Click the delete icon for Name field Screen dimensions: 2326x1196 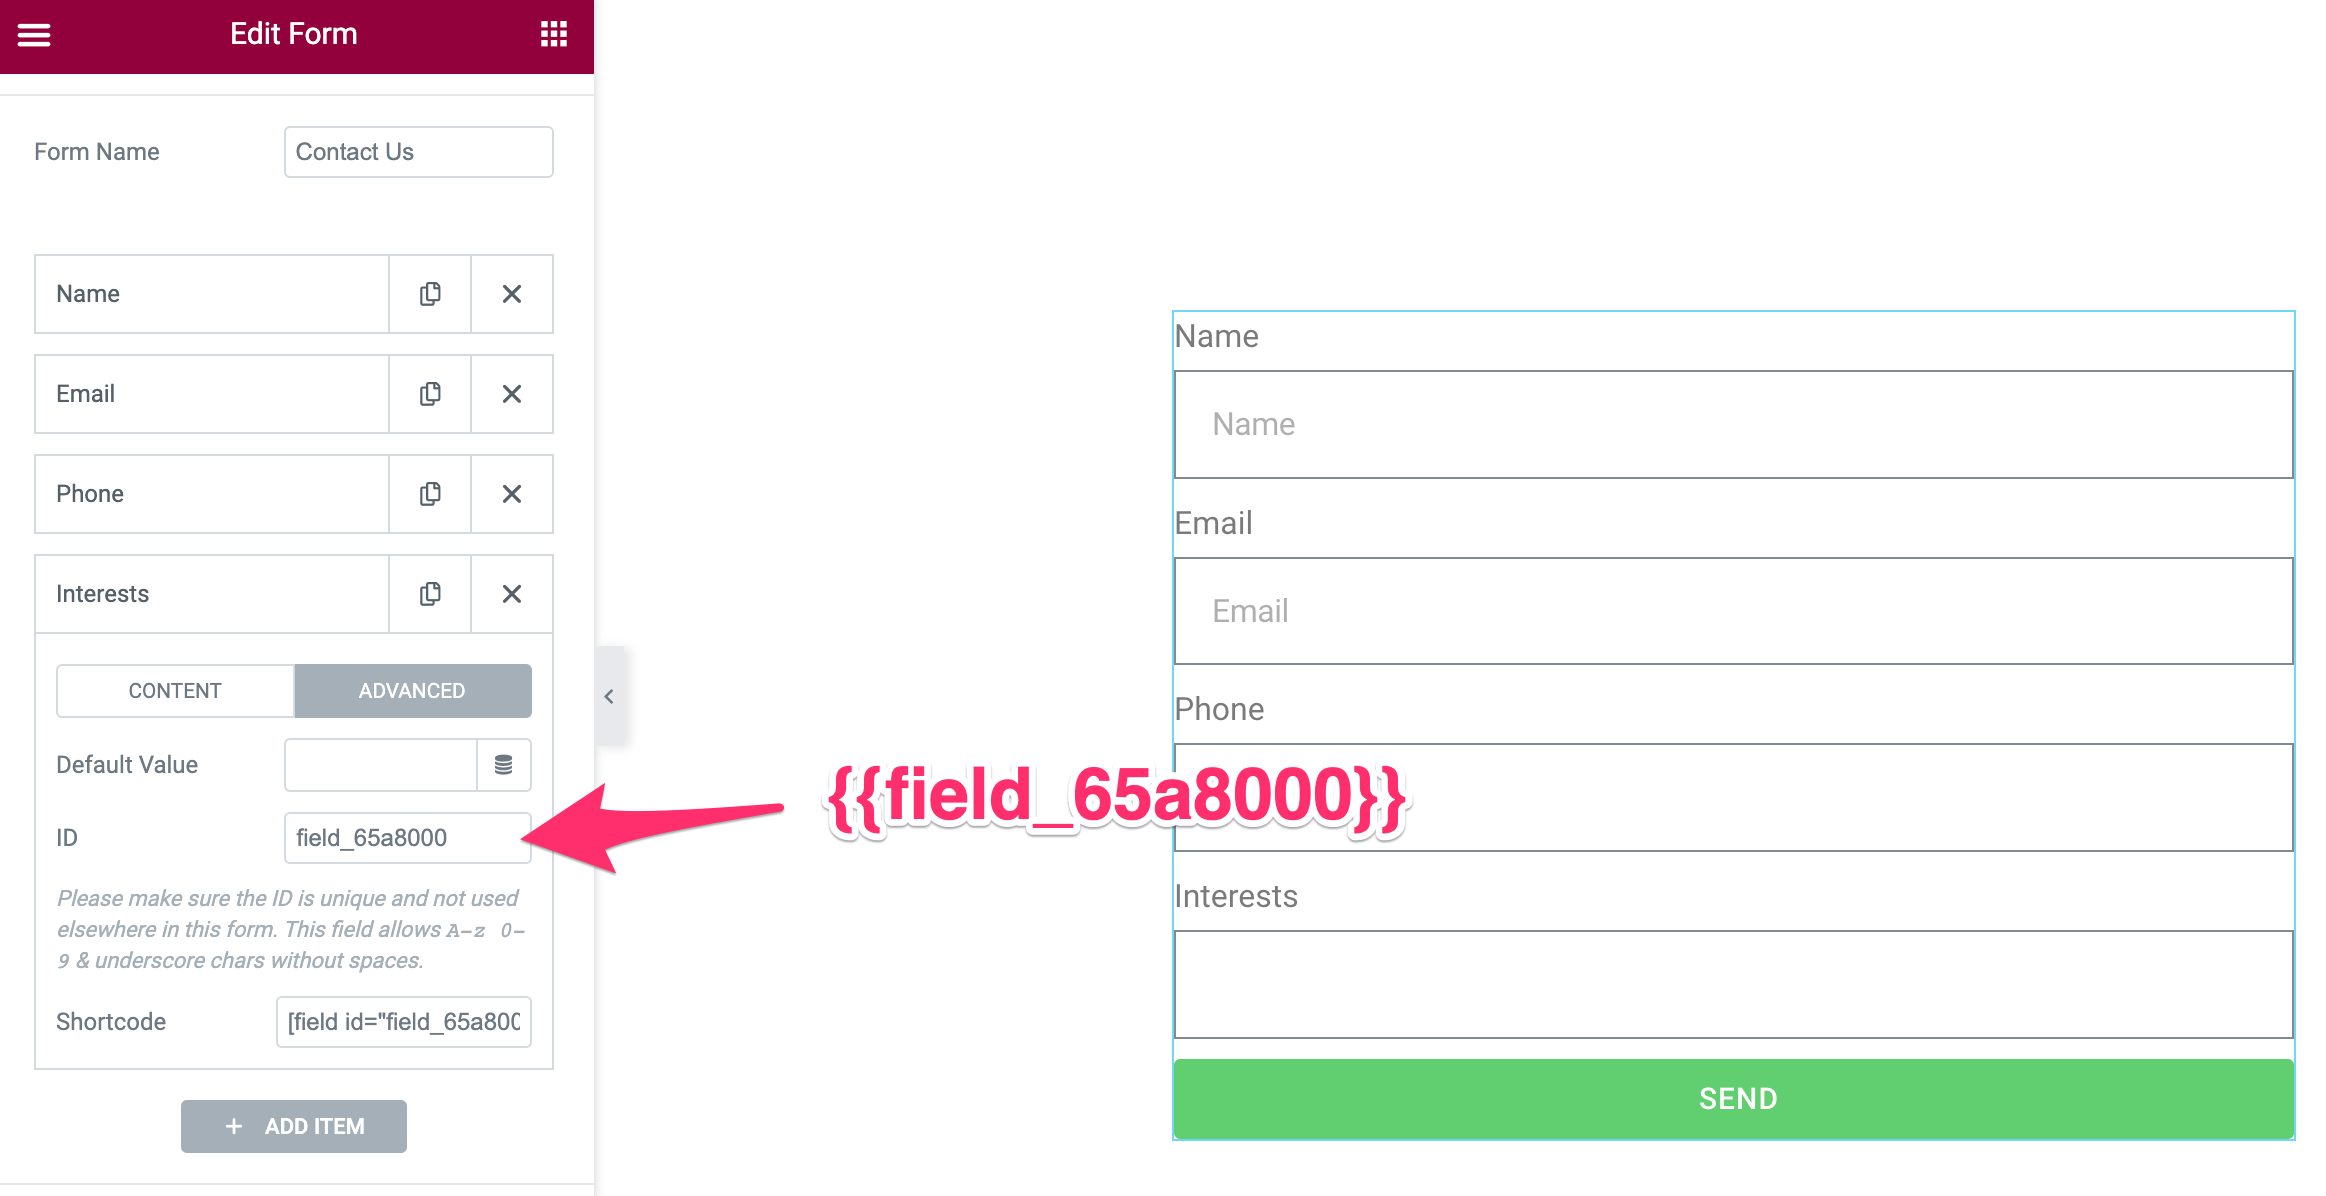point(512,293)
